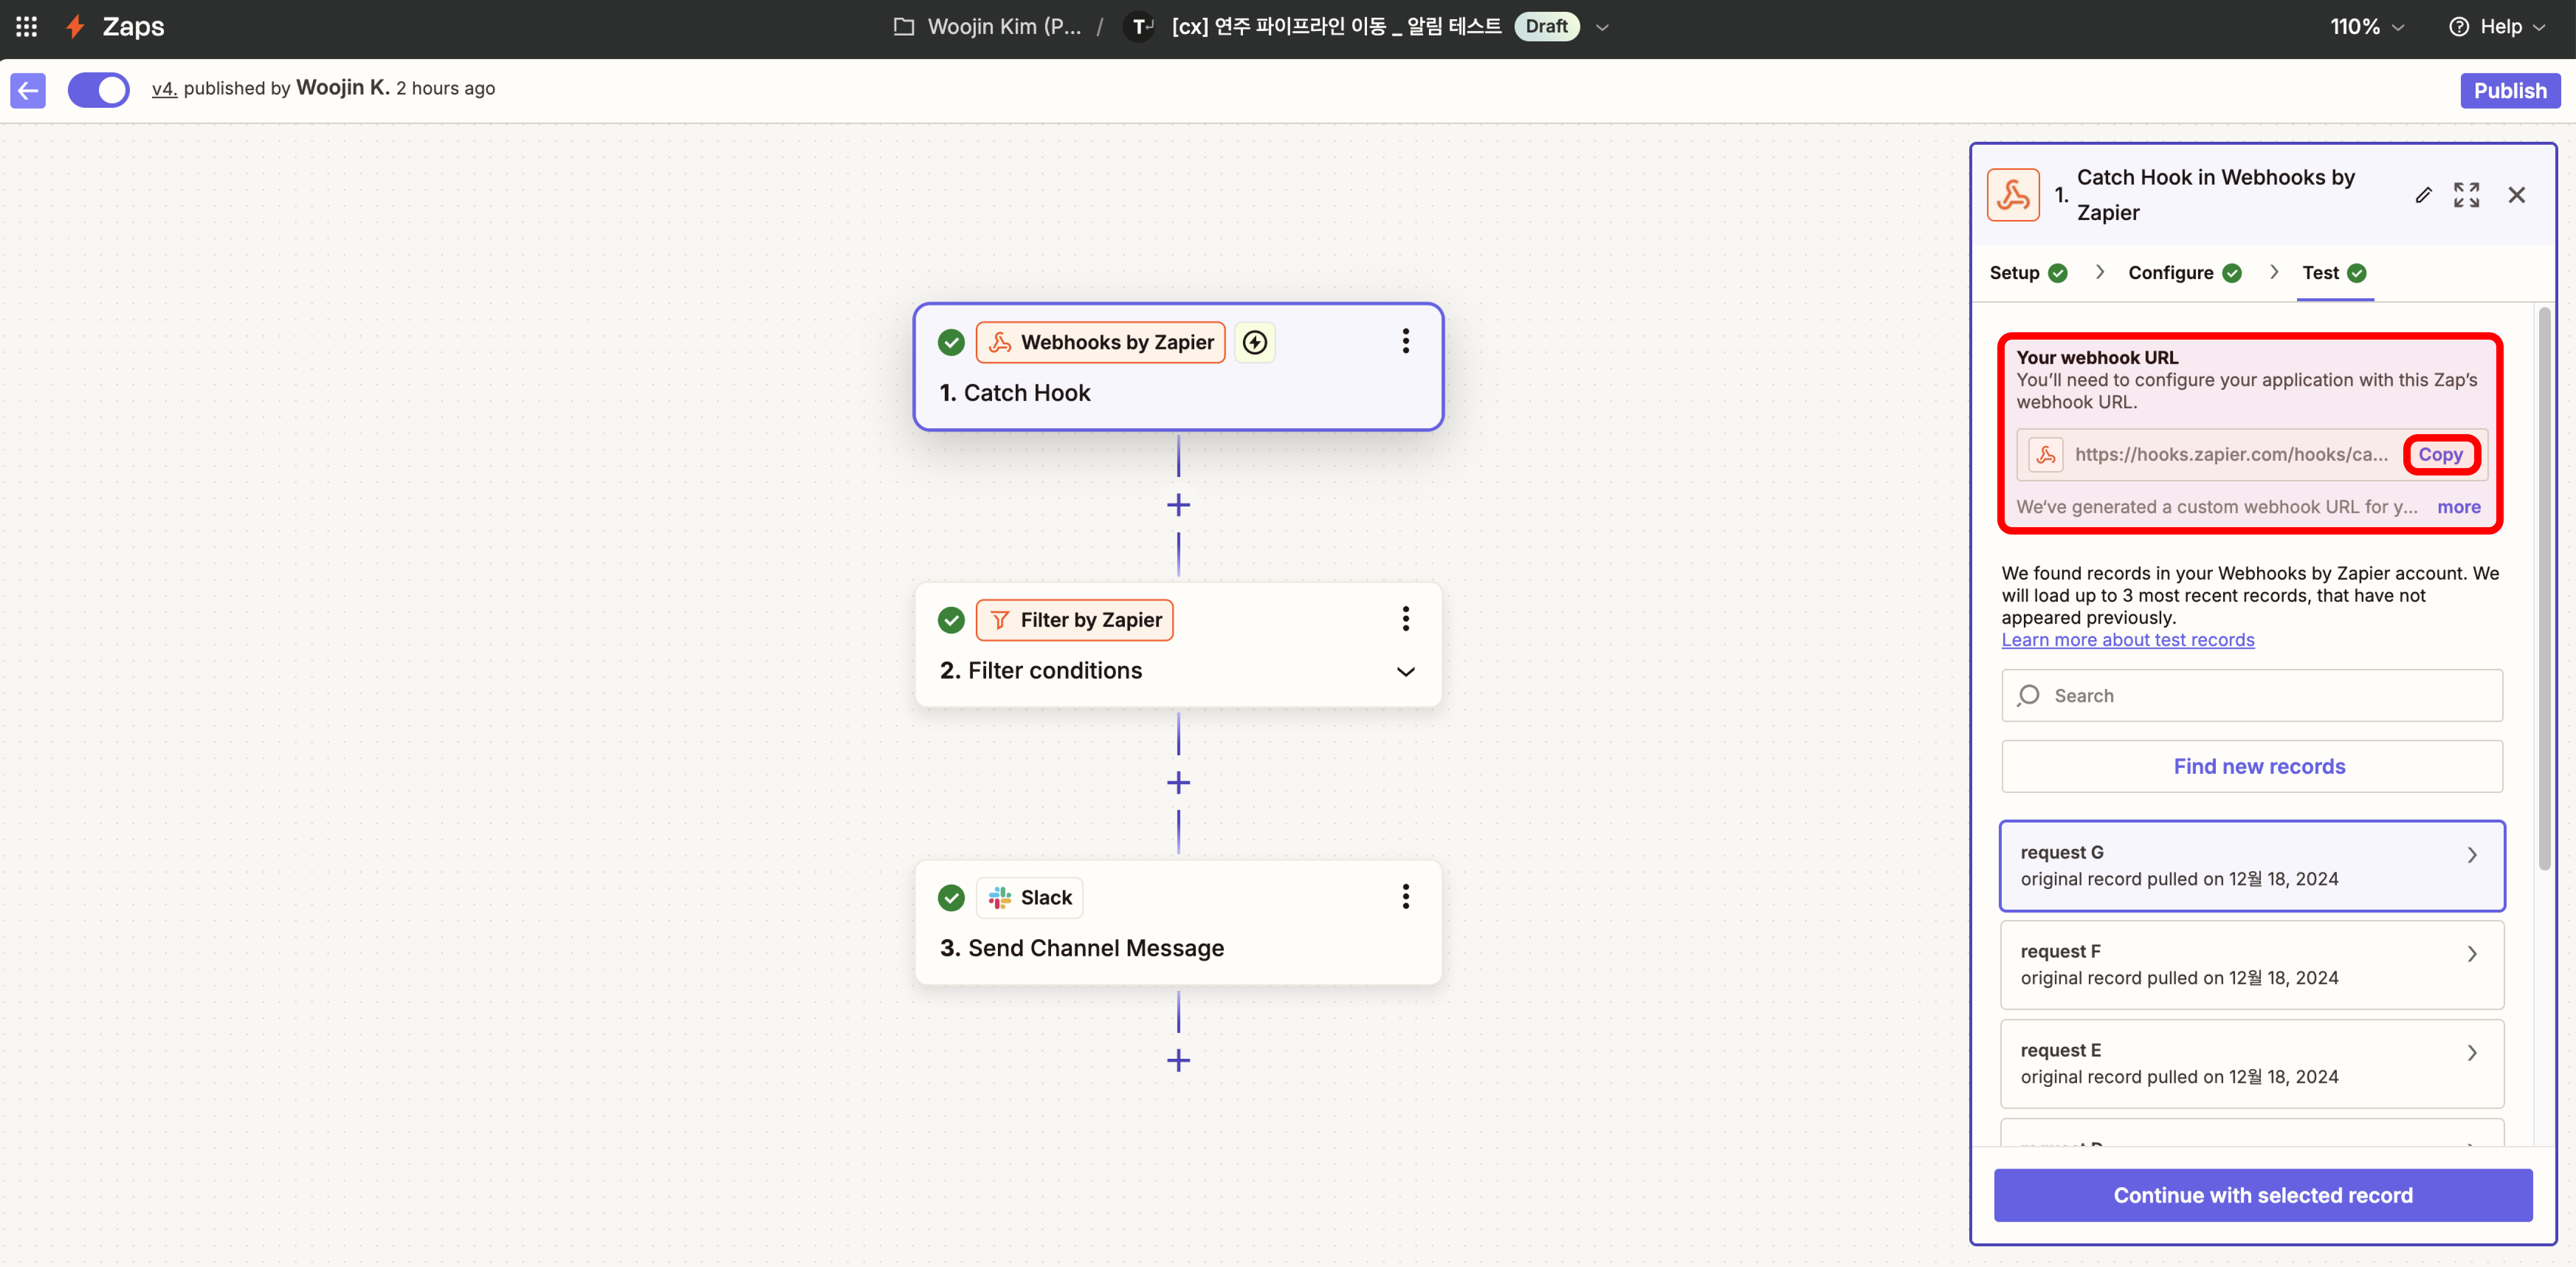Screen dimensions: 2576x1267
Task: Click the Zapier lightning bolt logo
Action: [x=75, y=27]
